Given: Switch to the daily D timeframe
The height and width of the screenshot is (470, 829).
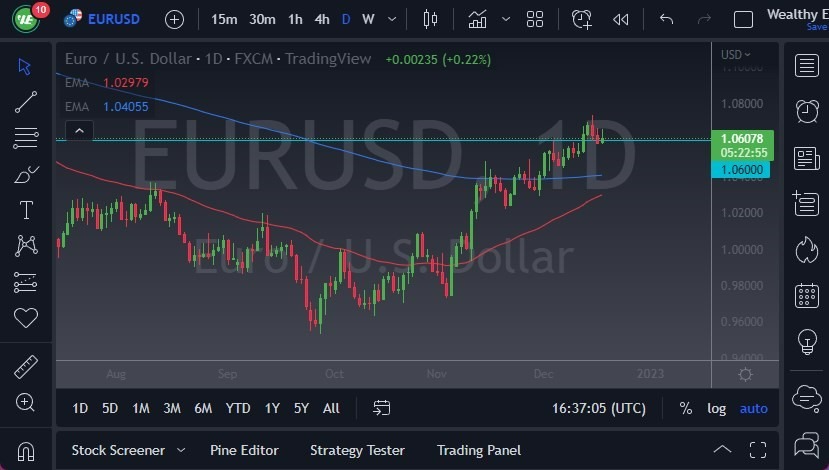Looking at the screenshot, I should 346,20.
